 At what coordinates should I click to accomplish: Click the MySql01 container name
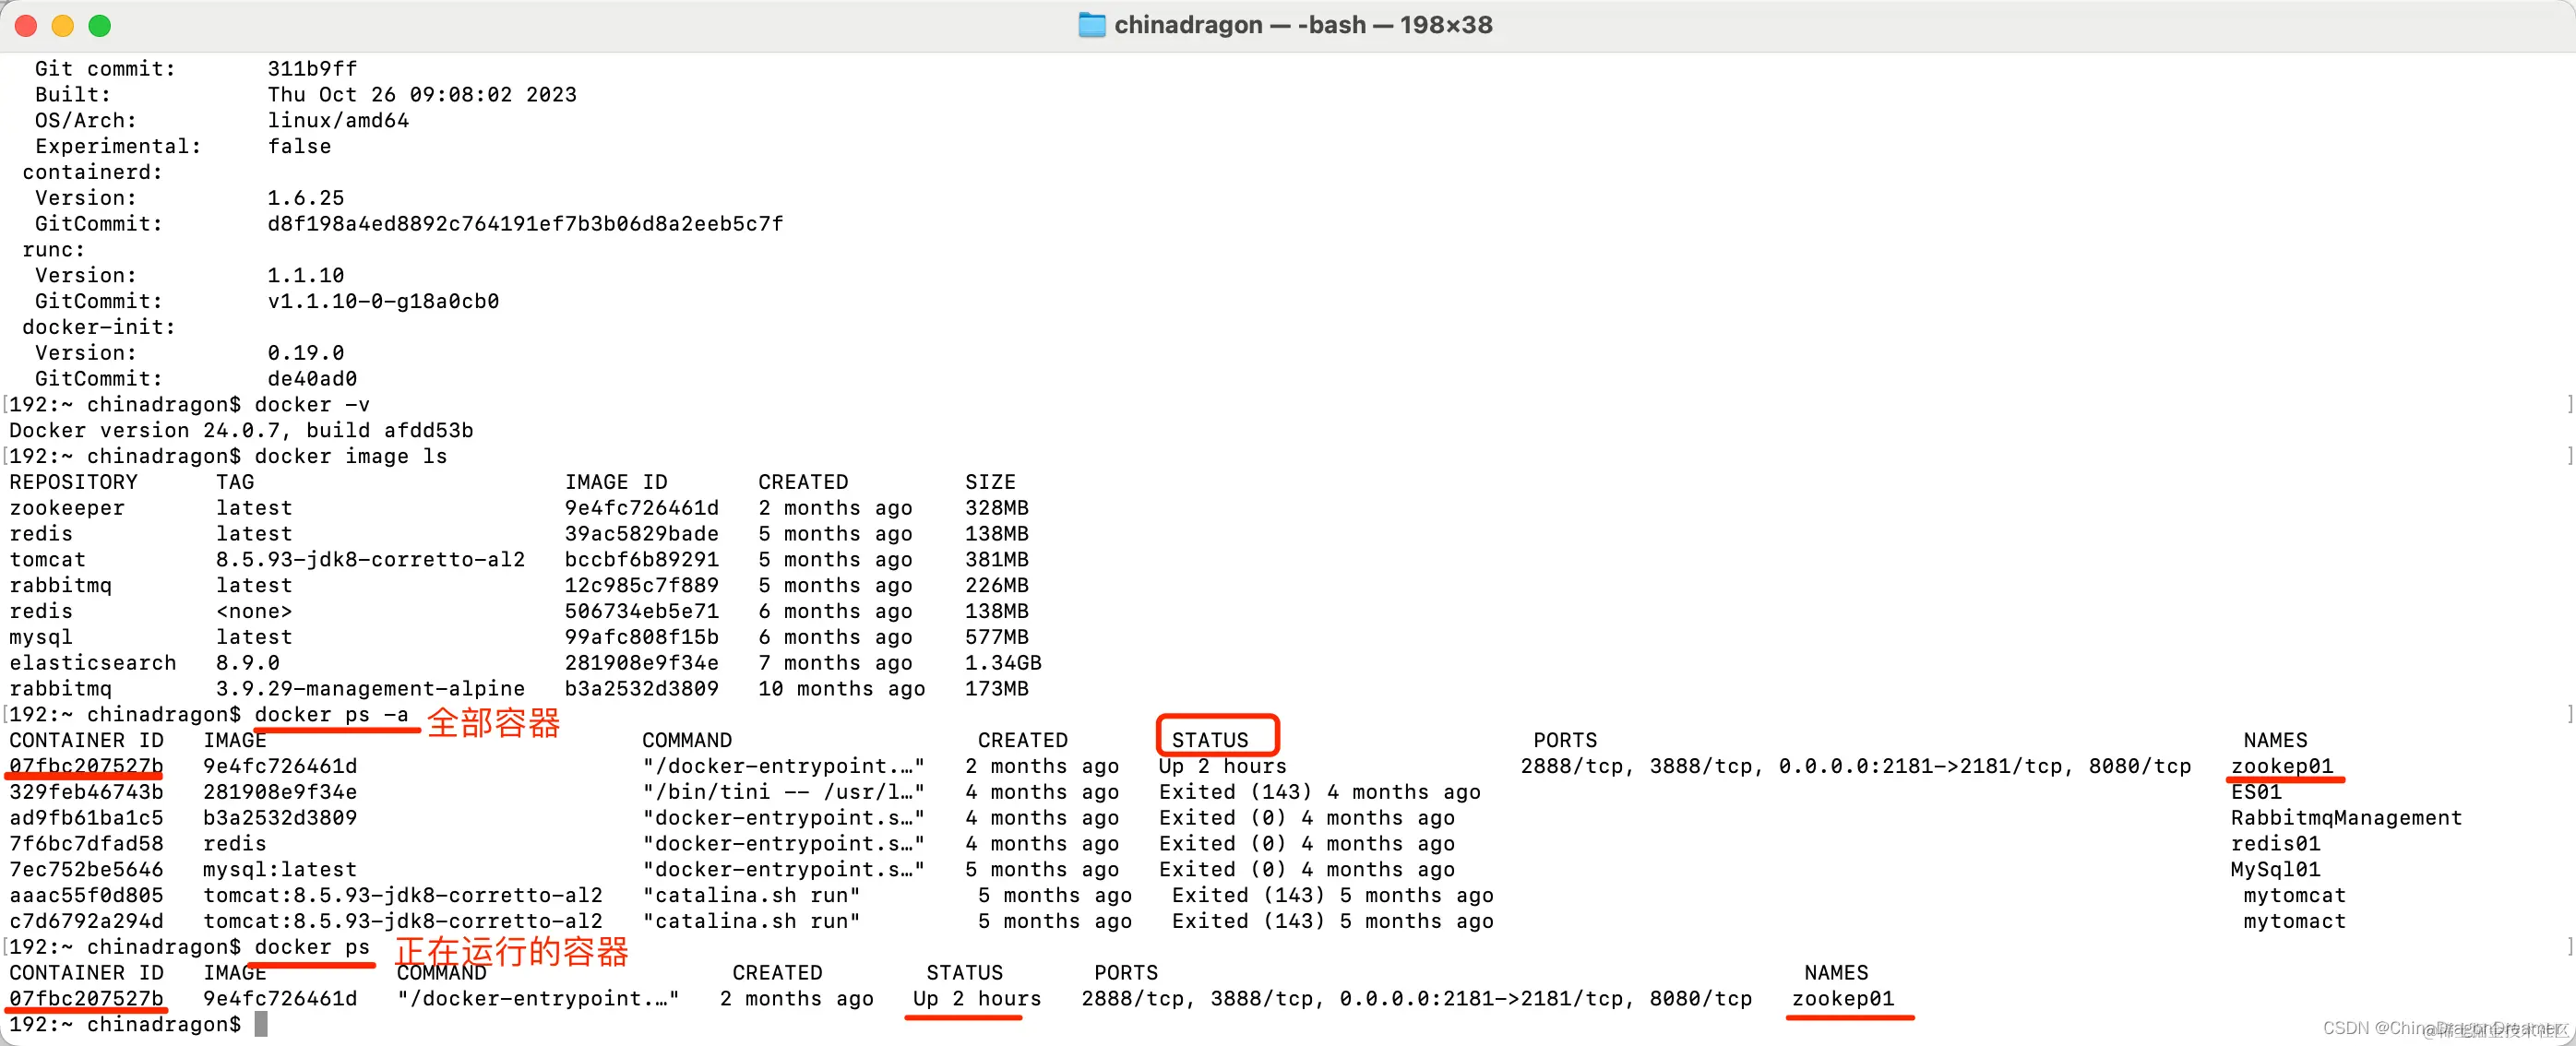pyautogui.click(x=2274, y=869)
